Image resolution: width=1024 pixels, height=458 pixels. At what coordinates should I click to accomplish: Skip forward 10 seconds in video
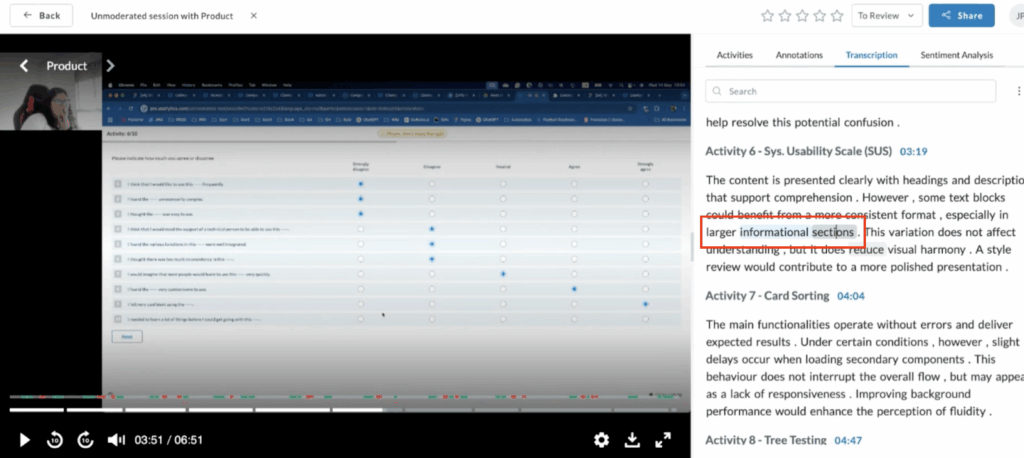tap(86, 440)
